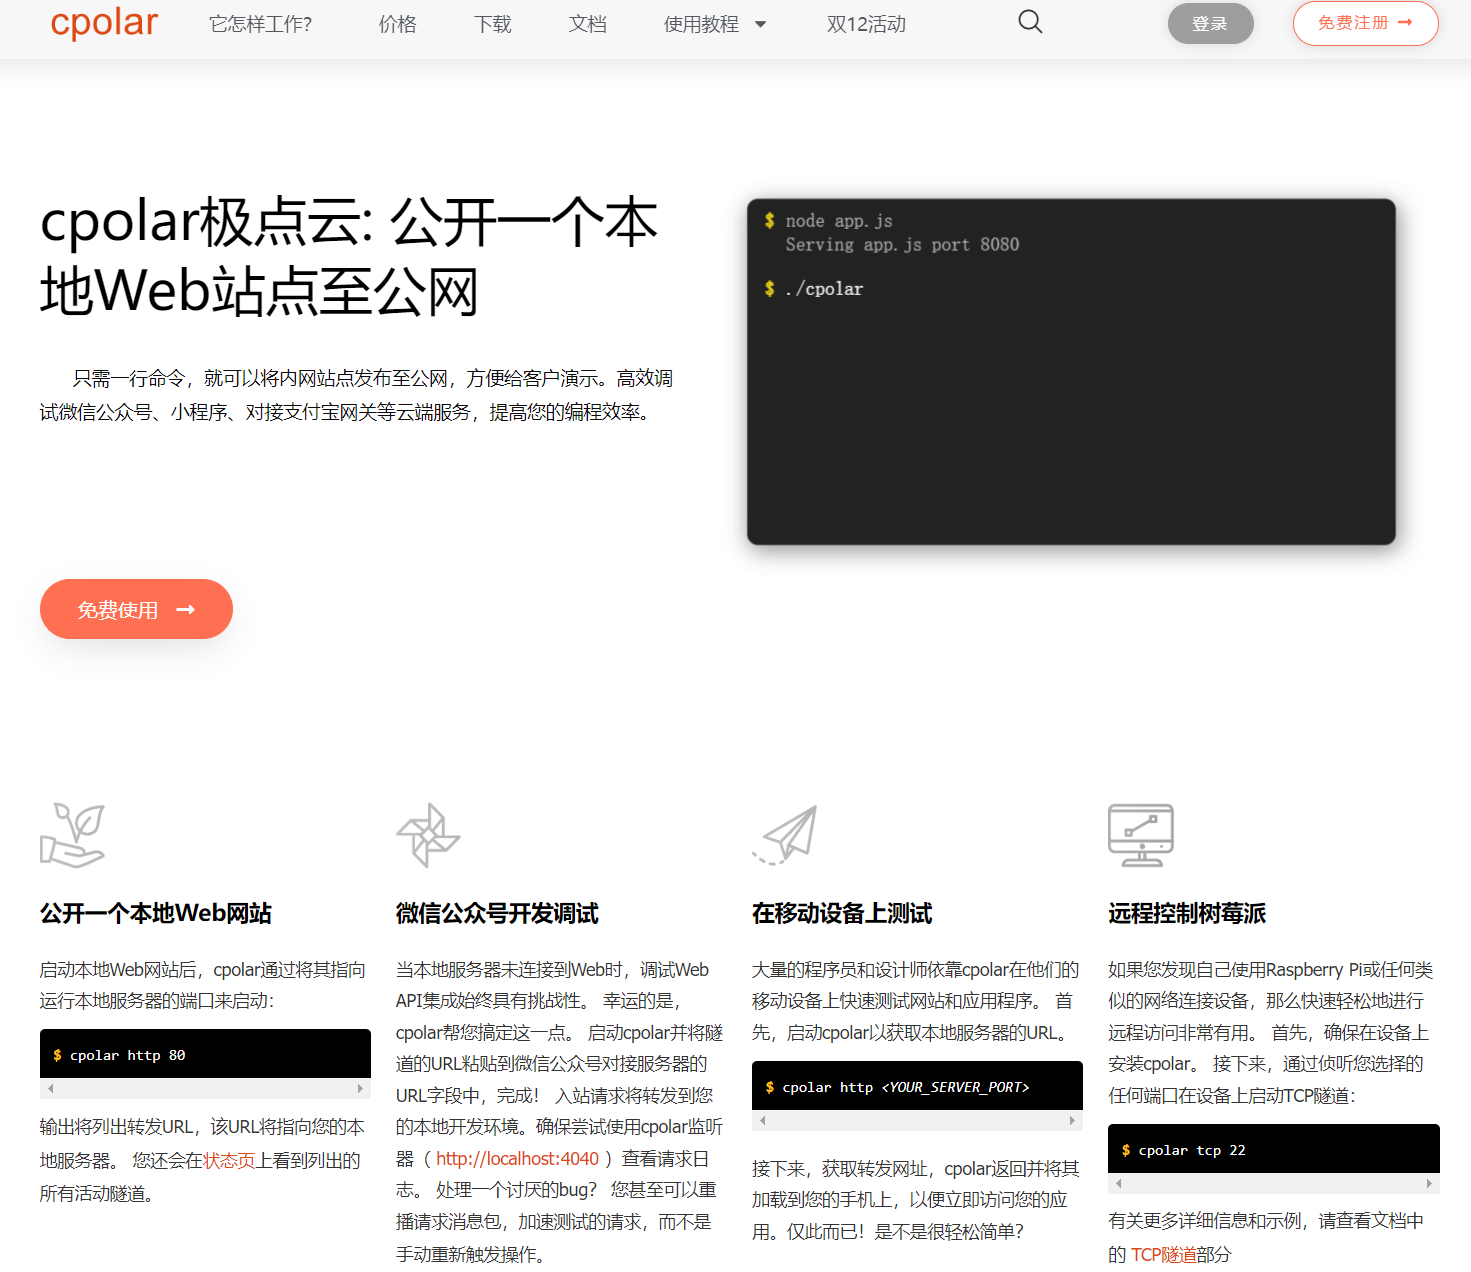Open the 价格 page
1471x1272 pixels.
(x=397, y=24)
